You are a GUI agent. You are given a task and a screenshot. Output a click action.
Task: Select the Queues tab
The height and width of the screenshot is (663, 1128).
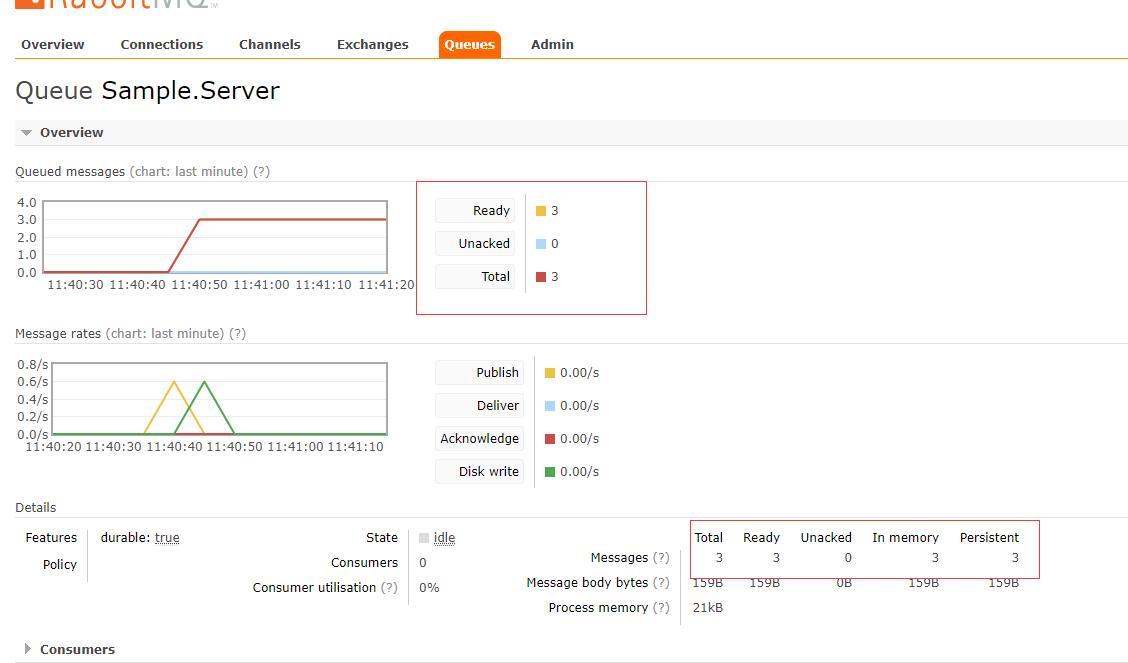pyautogui.click(x=469, y=45)
